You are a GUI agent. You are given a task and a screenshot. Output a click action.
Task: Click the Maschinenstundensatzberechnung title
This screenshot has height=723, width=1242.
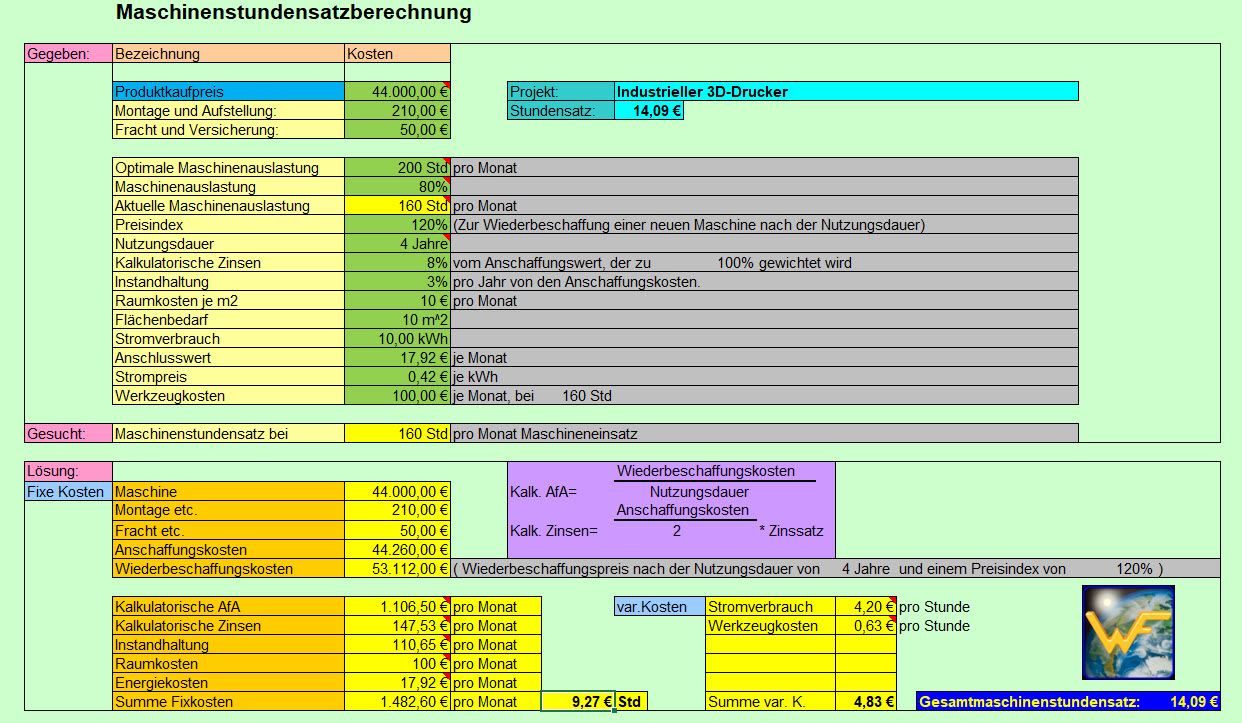coord(294,13)
